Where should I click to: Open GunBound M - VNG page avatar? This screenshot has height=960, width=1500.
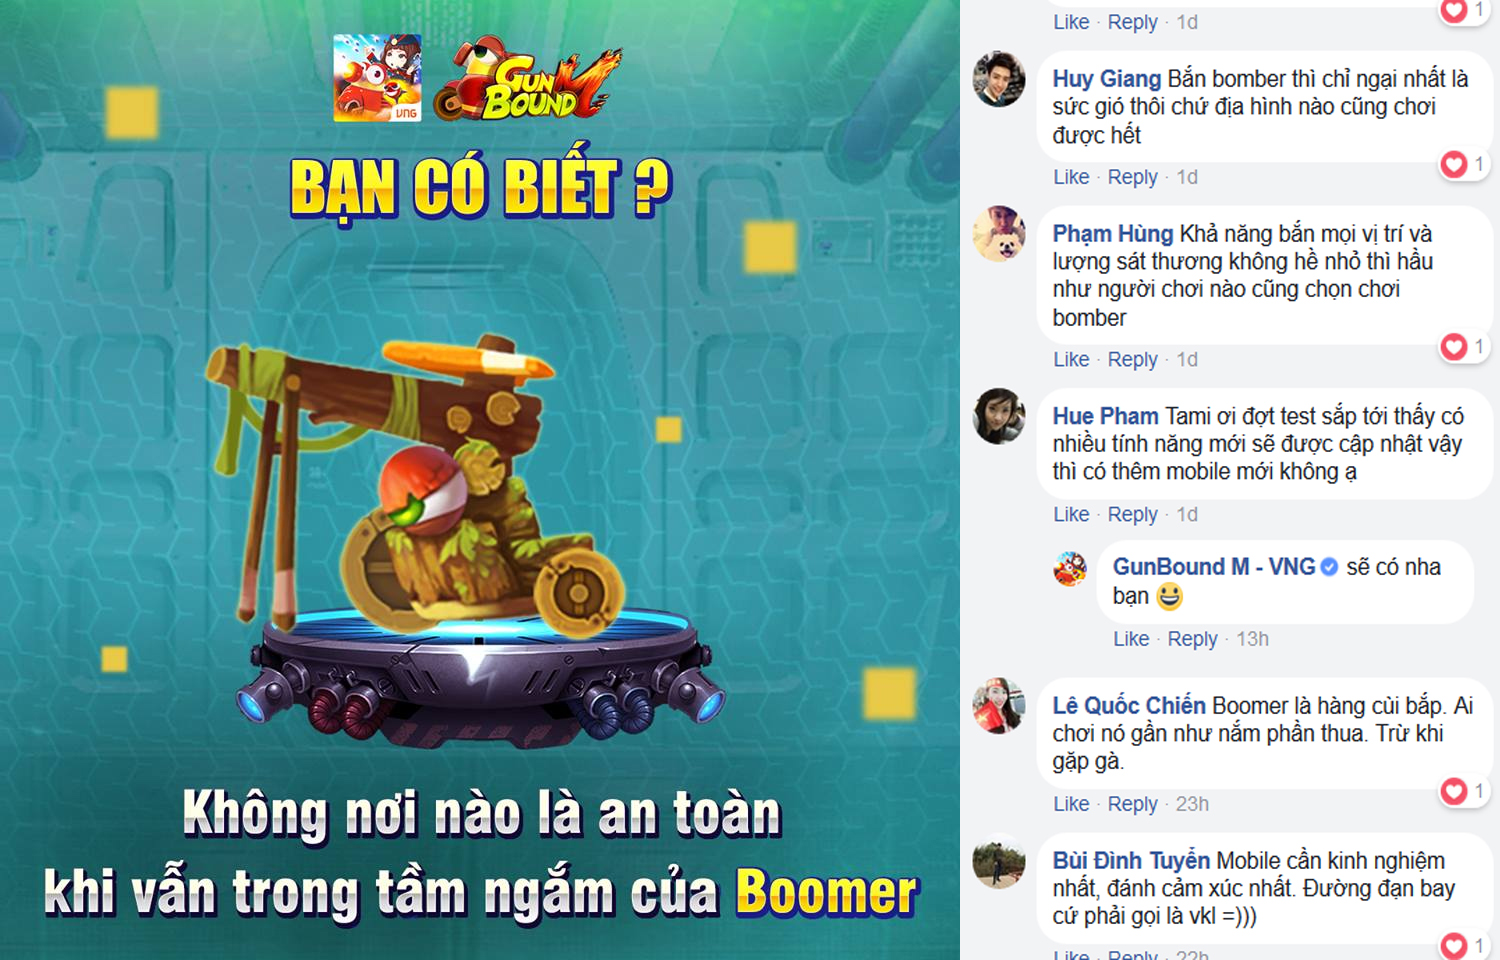tap(1070, 569)
